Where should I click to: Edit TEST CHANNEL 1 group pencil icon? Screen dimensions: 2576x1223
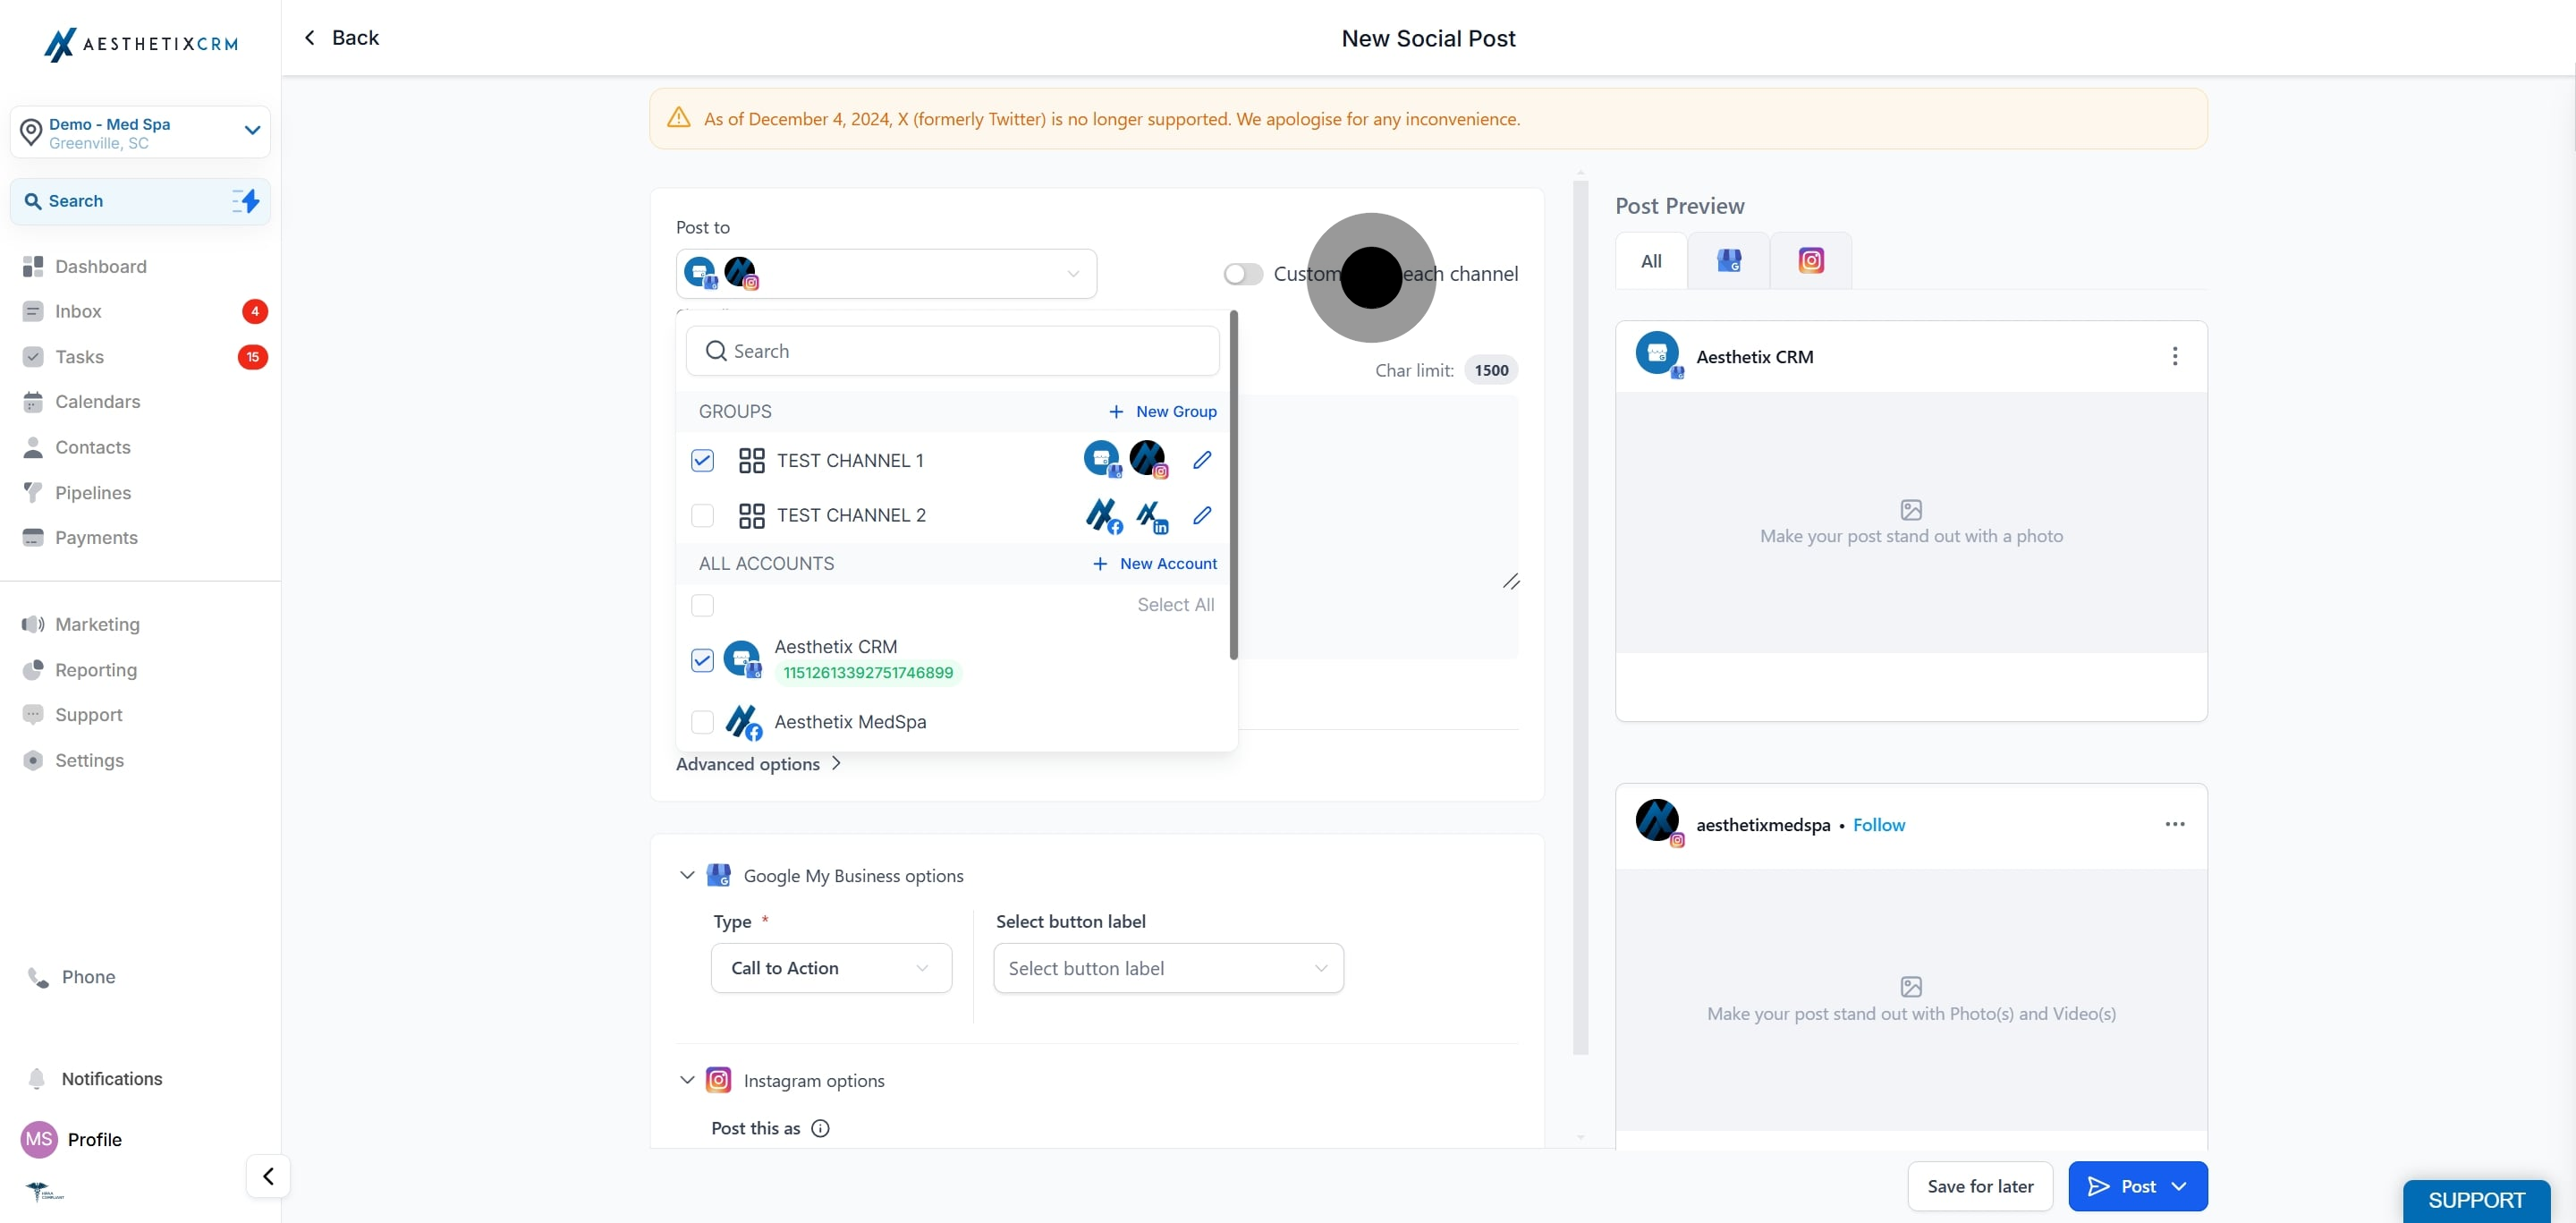tap(1202, 460)
